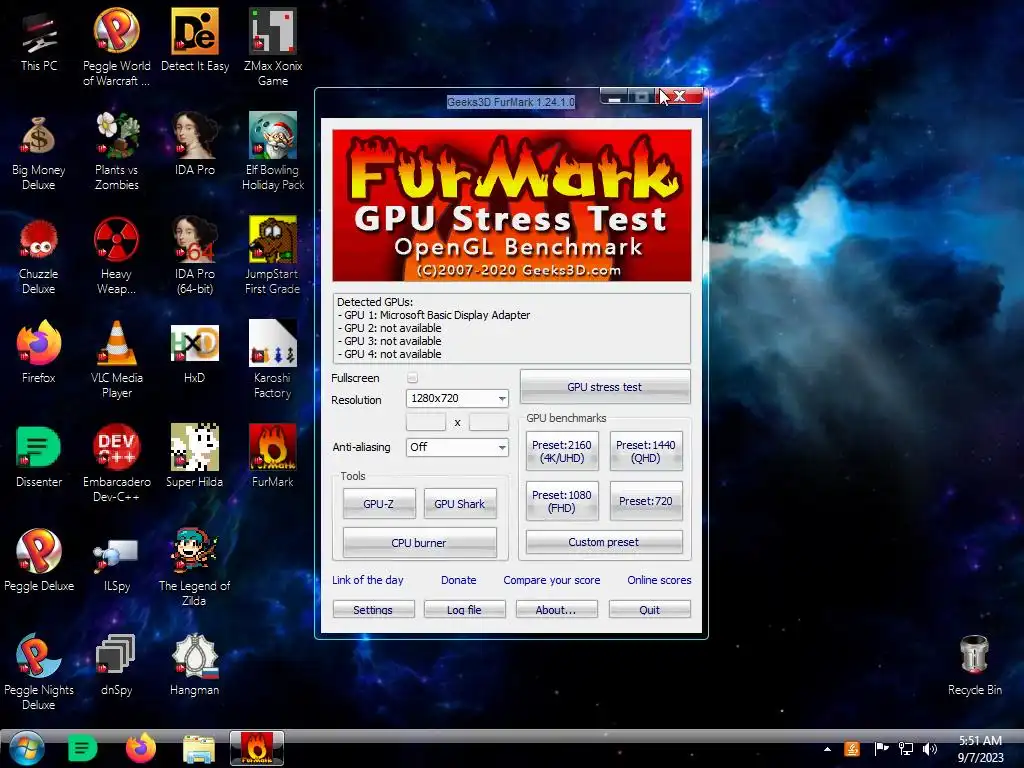Image resolution: width=1024 pixels, height=768 pixels.
Task: Run the Preset:2160 (4K/UHD) benchmark
Action: 562,451
